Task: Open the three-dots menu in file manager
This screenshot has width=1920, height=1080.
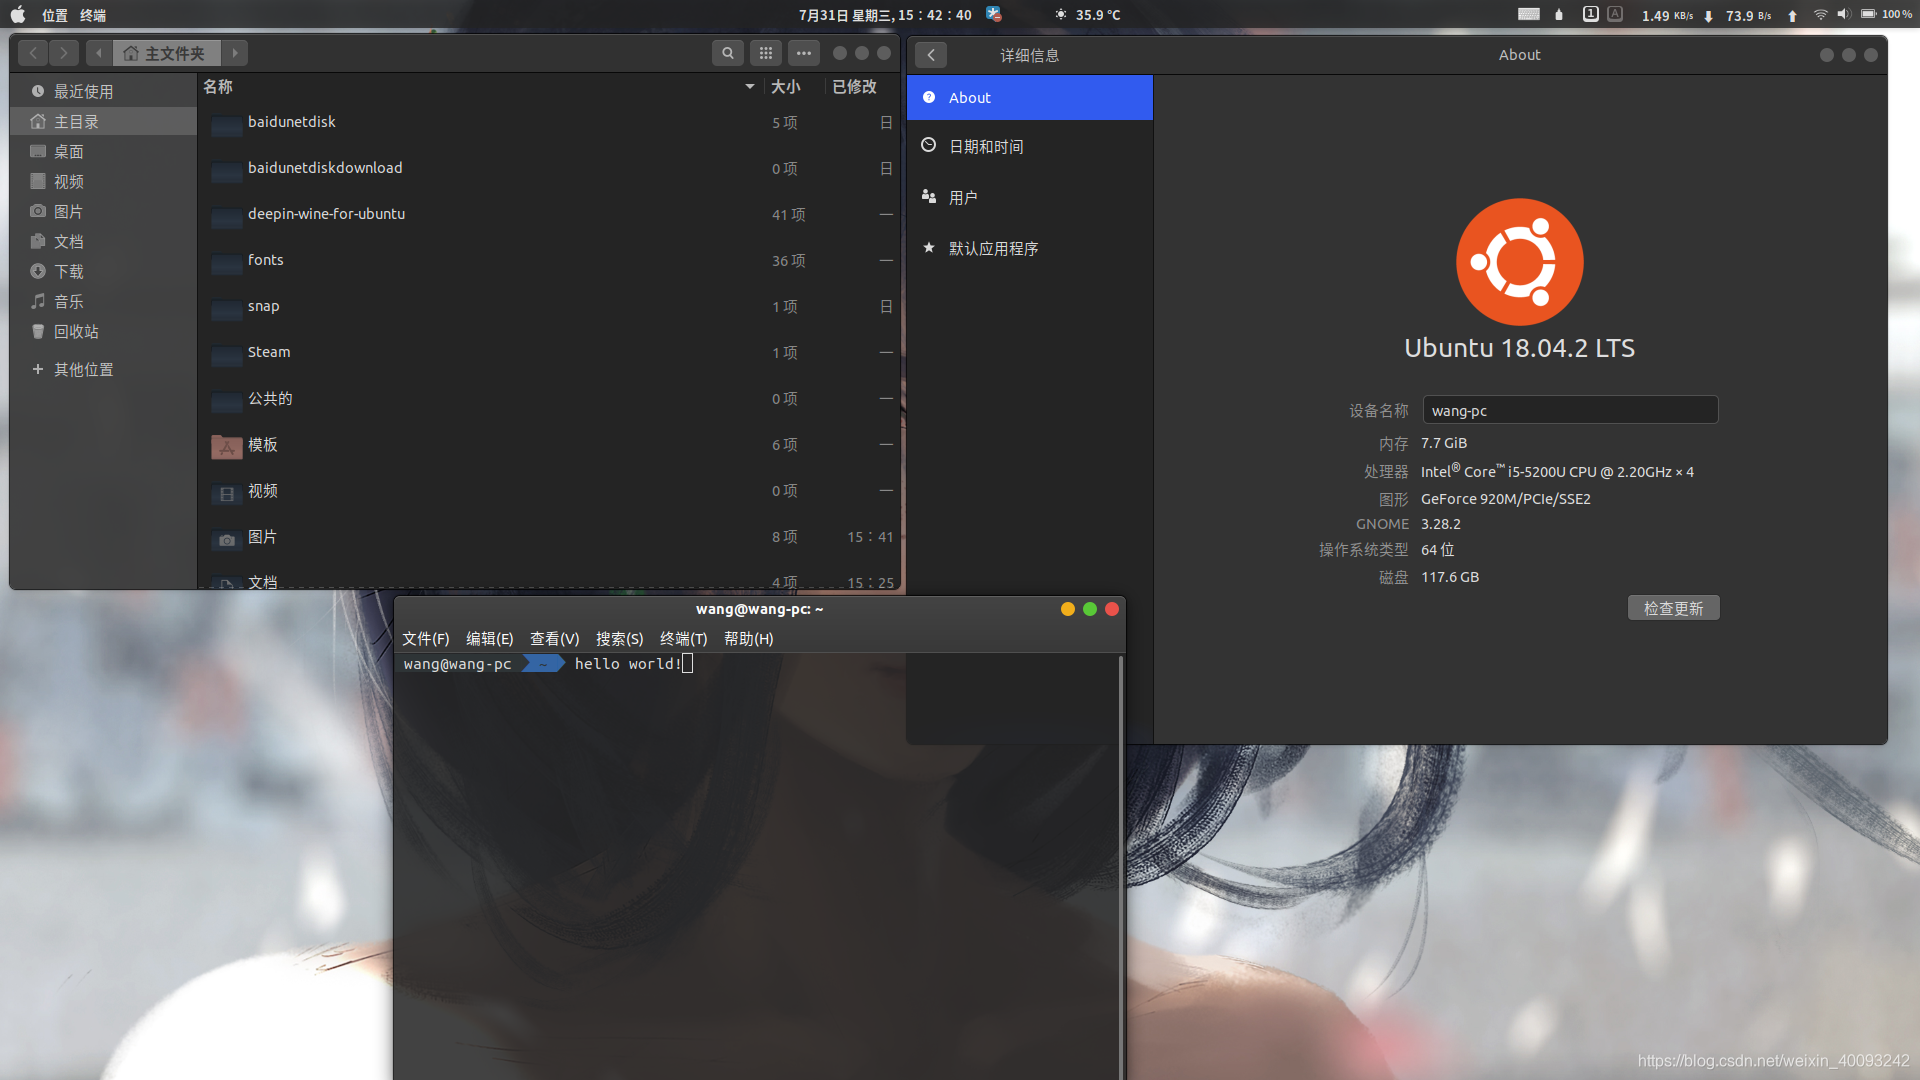Action: tap(804, 53)
